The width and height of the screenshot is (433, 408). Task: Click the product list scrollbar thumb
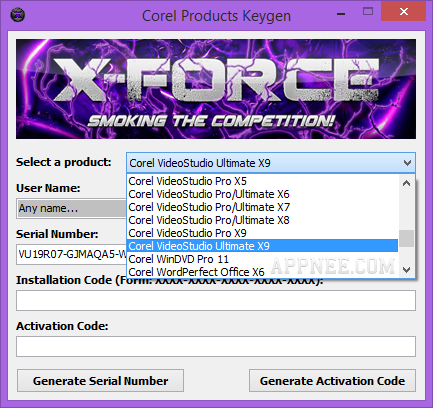pyautogui.click(x=406, y=239)
